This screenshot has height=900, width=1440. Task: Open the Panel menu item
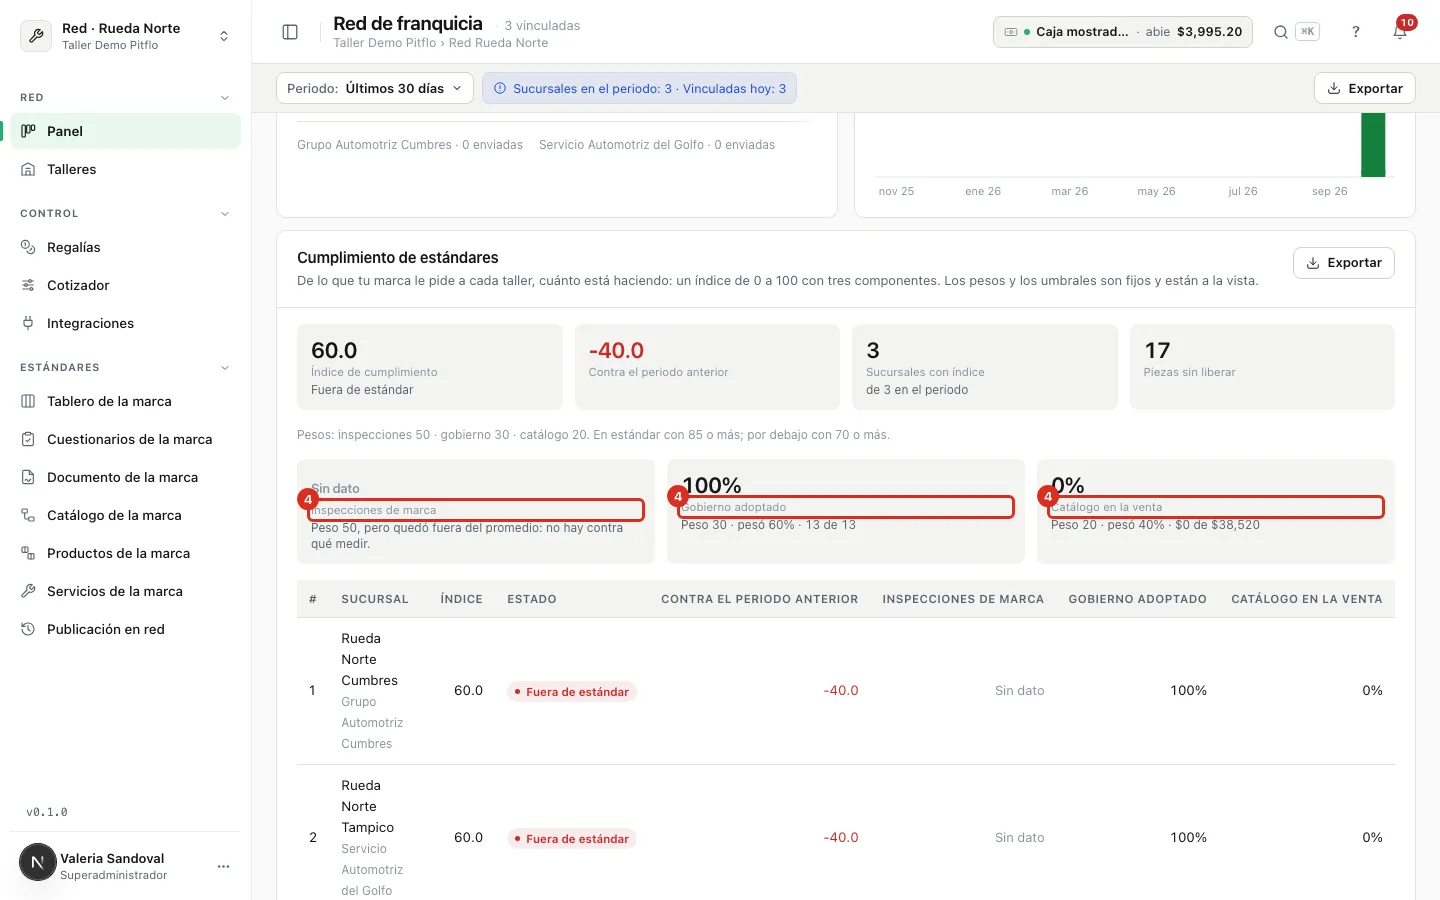click(126, 131)
